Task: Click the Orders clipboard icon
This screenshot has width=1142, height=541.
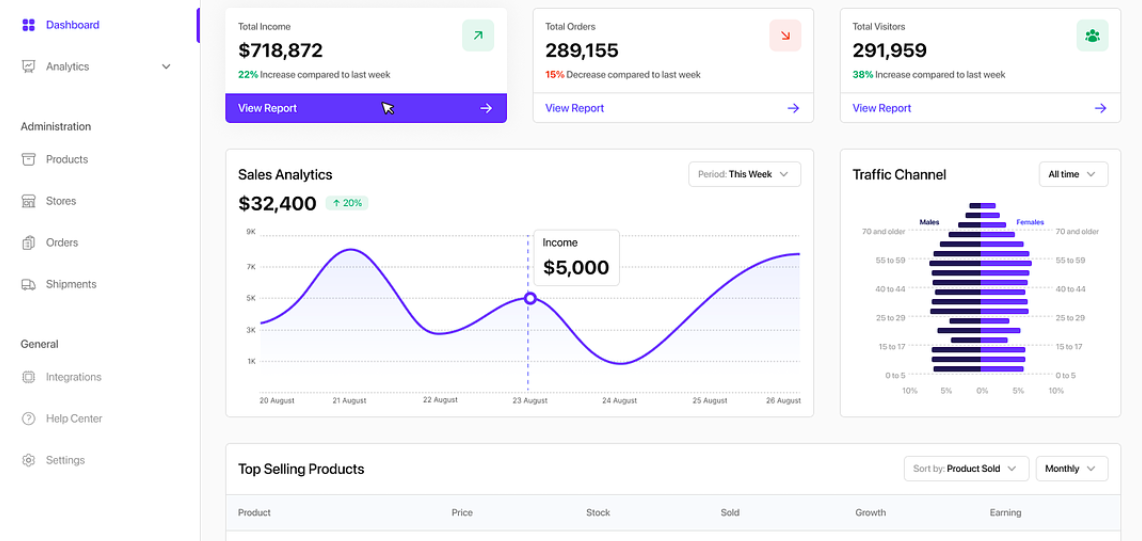Action: (x=28, y=243)
